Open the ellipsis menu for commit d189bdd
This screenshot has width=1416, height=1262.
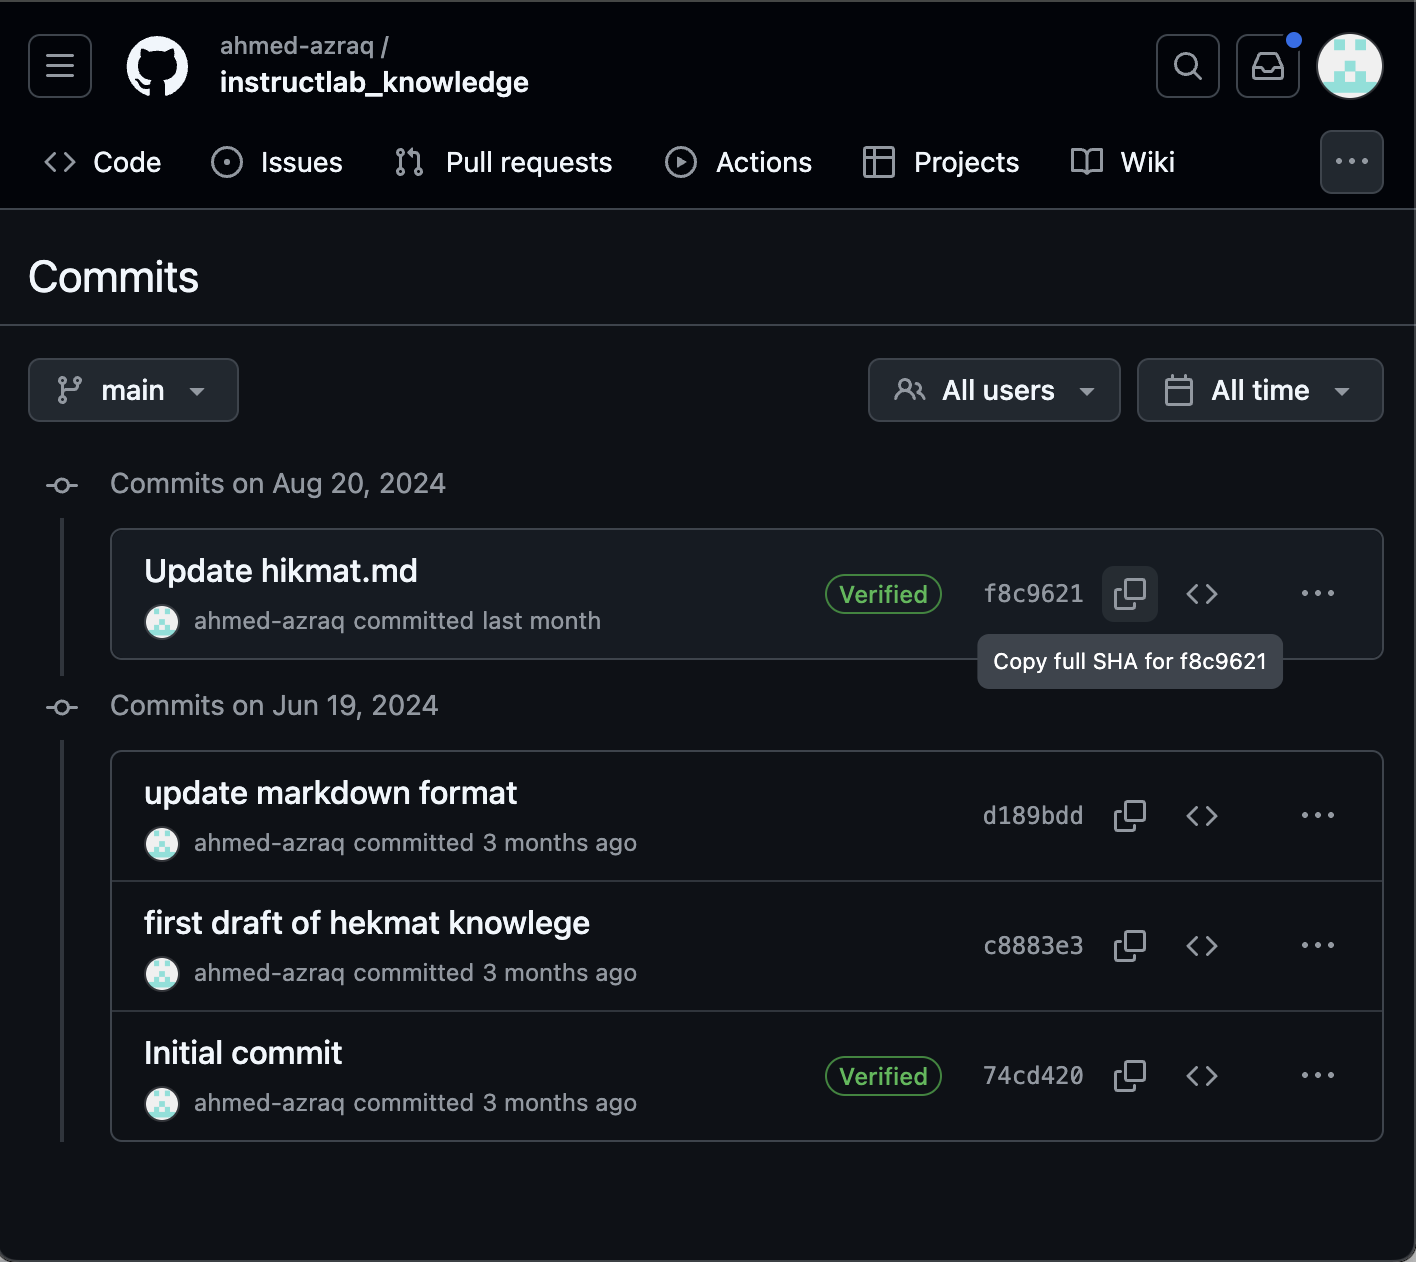pyautogui.click(x=1317, y=815)
